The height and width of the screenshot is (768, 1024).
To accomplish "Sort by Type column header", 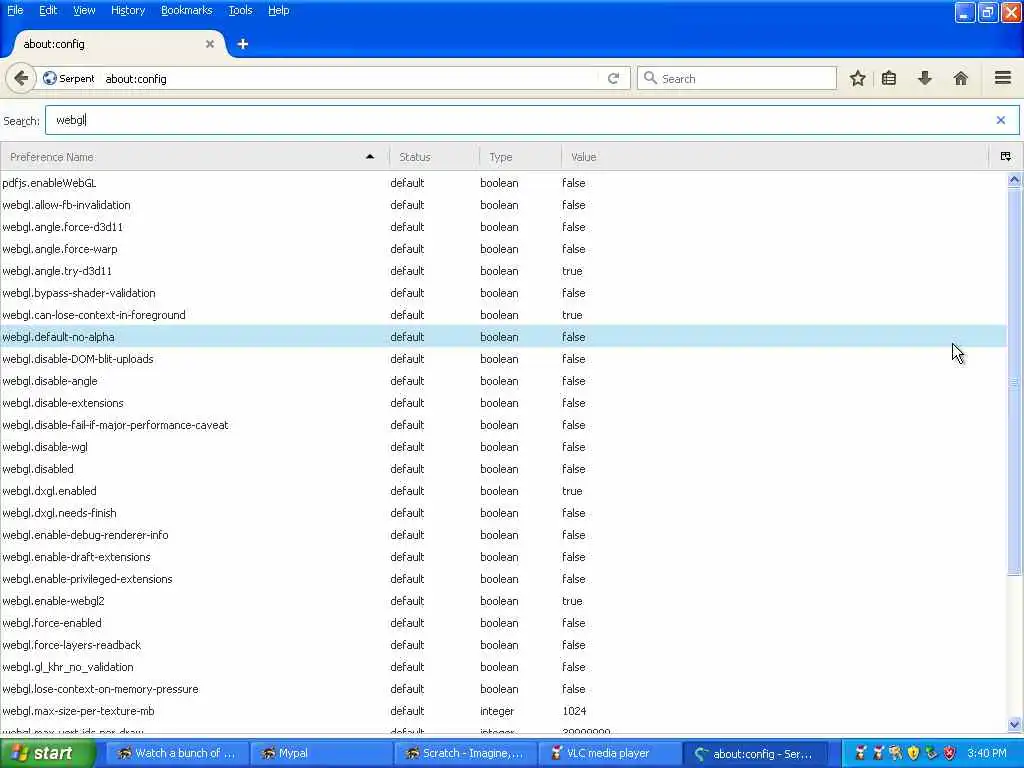I will coord(520,157).
